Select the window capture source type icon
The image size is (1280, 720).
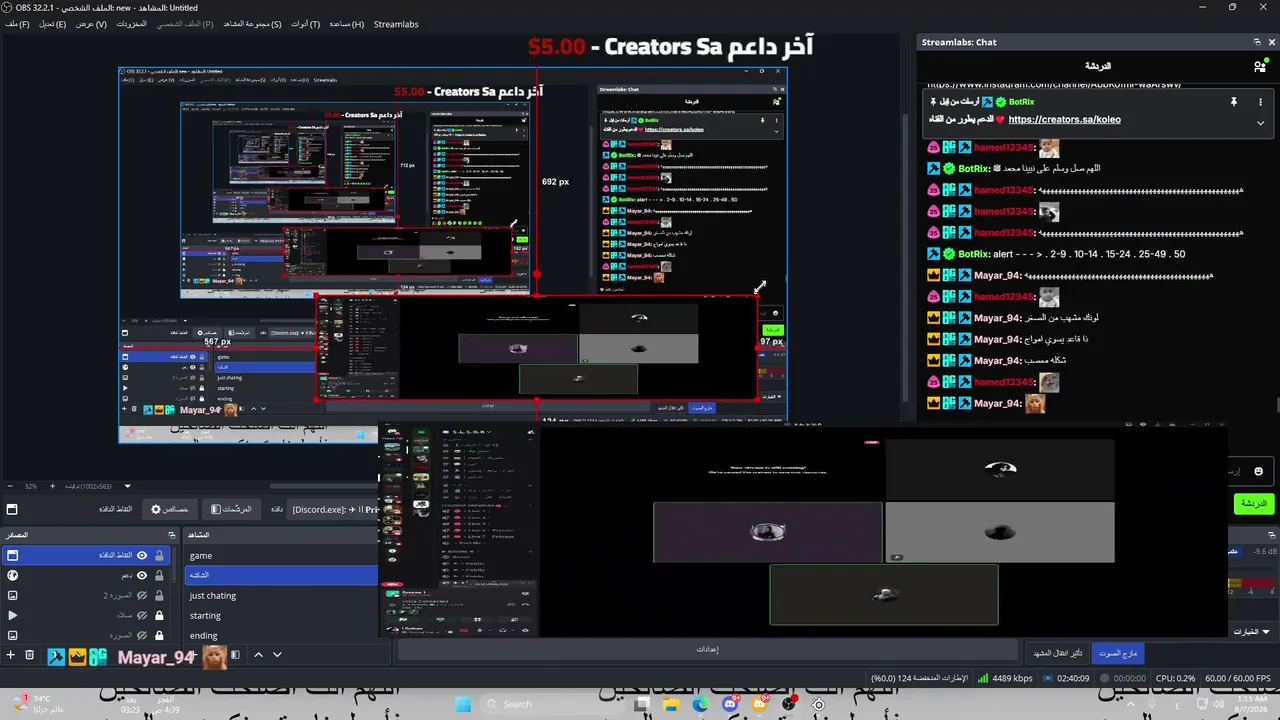click(12, 555)
